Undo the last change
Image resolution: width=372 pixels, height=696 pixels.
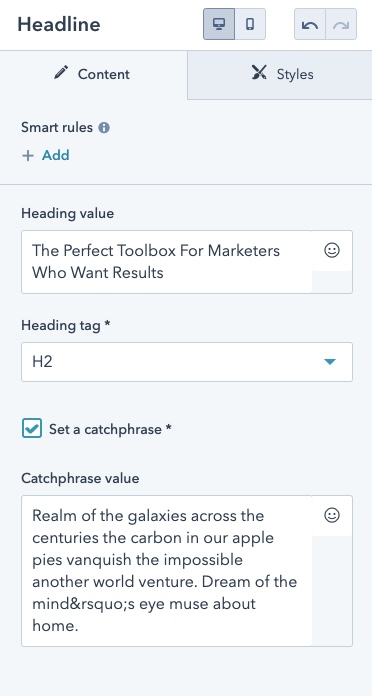tap(310, 24)
